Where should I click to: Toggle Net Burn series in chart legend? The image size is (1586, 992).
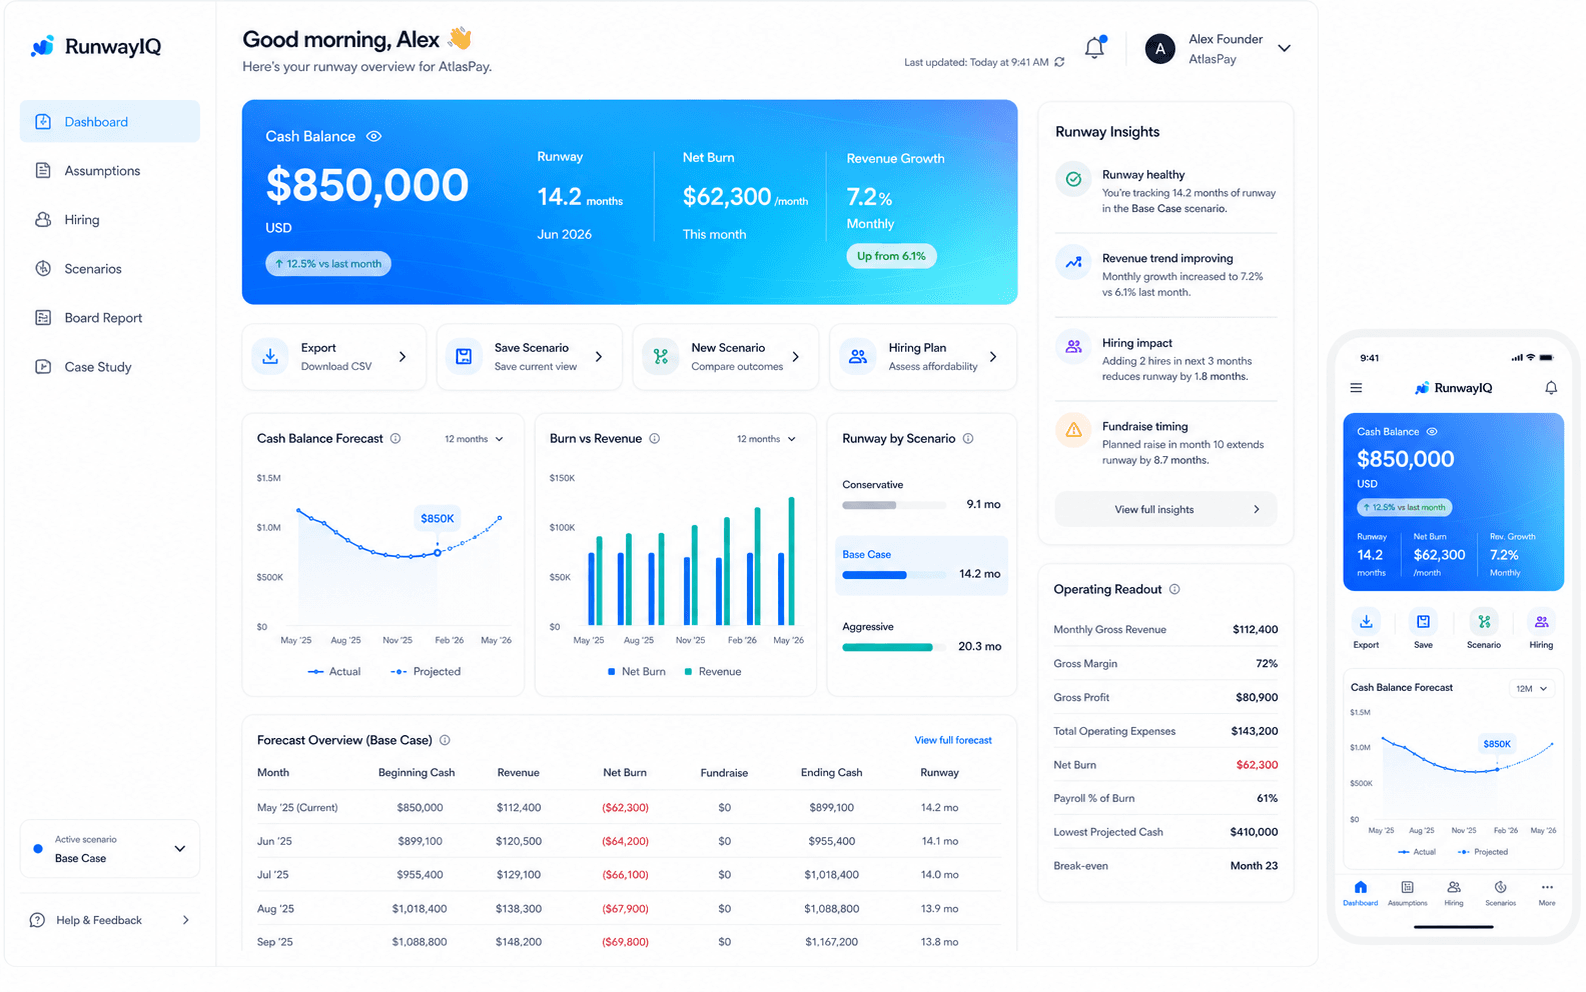pyautogui.click(x=636, y=672)
